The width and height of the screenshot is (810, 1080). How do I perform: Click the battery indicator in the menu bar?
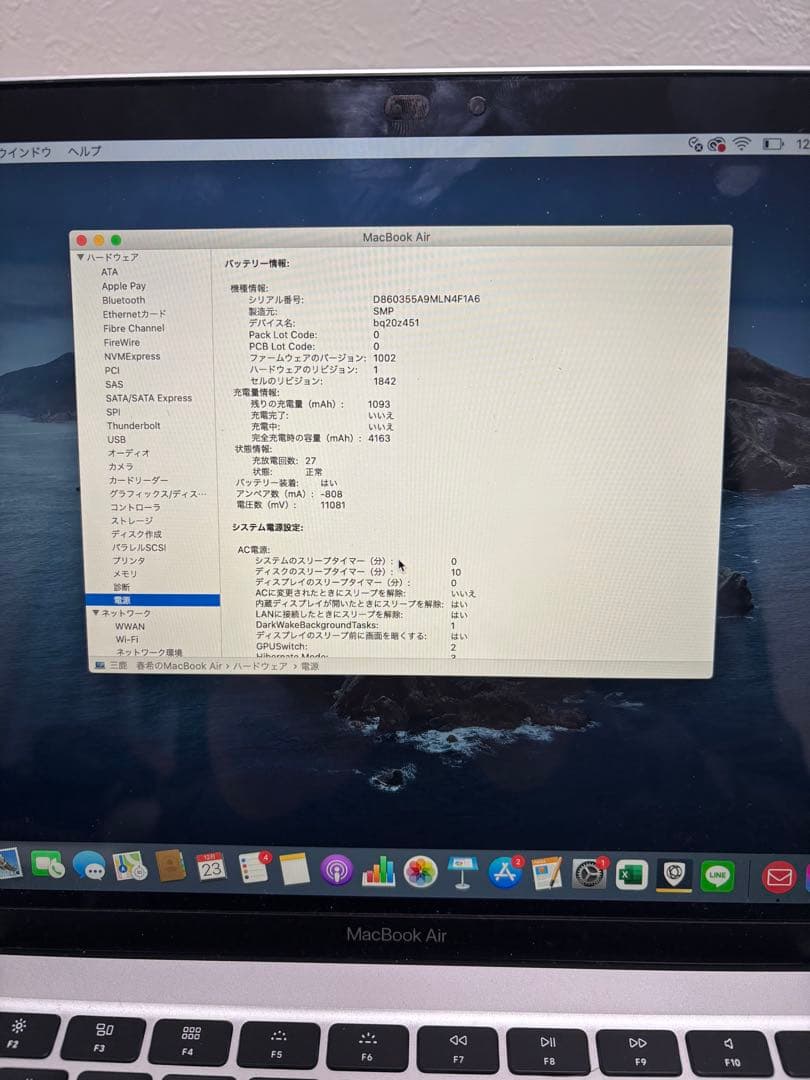point(773,143)
